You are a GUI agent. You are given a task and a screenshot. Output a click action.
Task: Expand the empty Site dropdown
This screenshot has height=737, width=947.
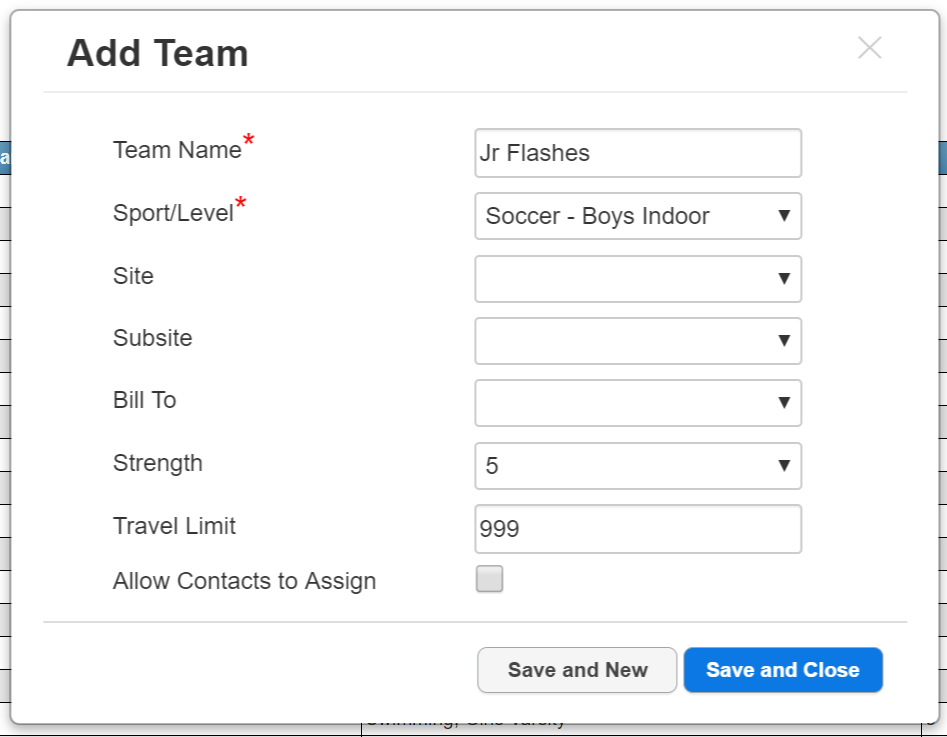[638, 279]
